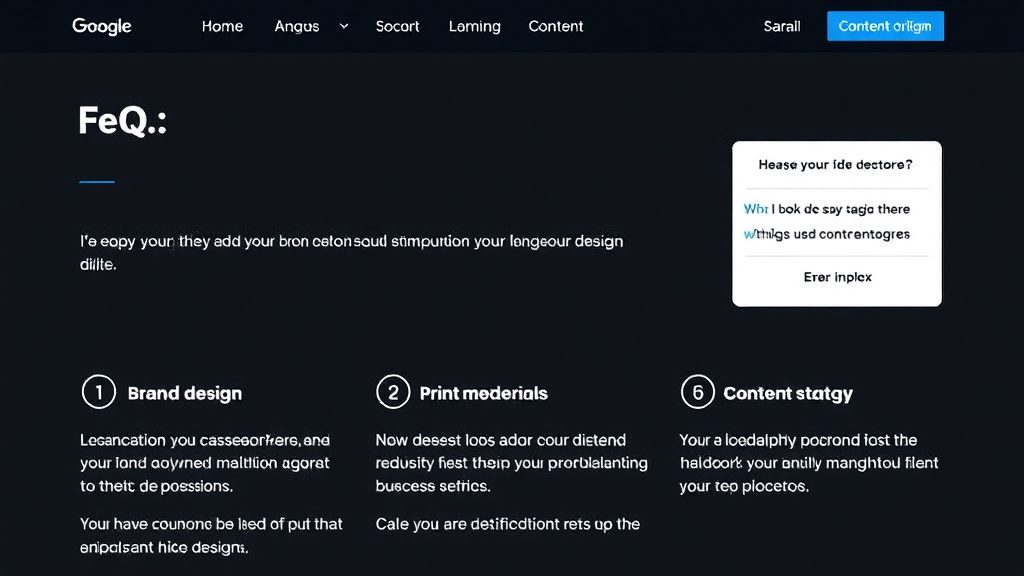The height and width of the screenshot is (576, 1024).
Task: Go to the Socort nav item
Action: (x=397, y=26)
